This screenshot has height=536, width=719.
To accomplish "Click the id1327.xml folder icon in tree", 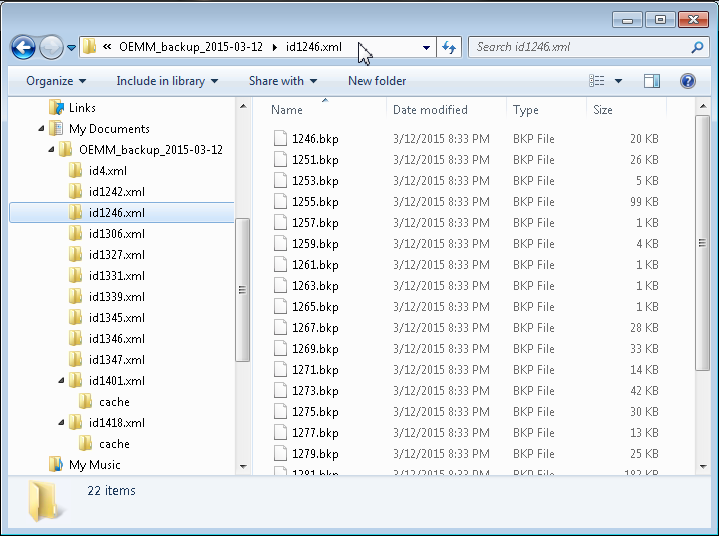I will pos(75,255).
